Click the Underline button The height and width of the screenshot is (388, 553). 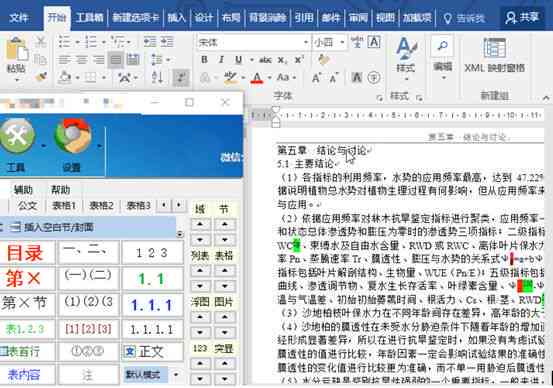[239, 60]
